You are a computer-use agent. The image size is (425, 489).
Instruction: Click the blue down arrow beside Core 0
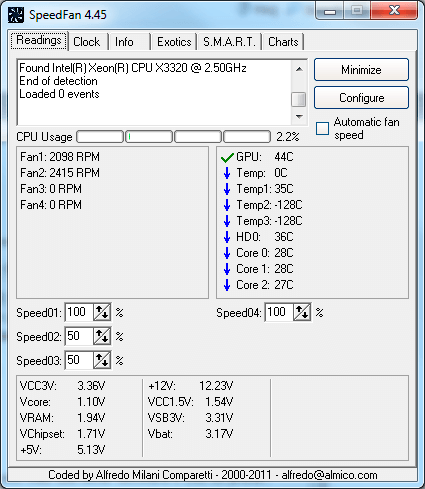click(x=227, y=253)
